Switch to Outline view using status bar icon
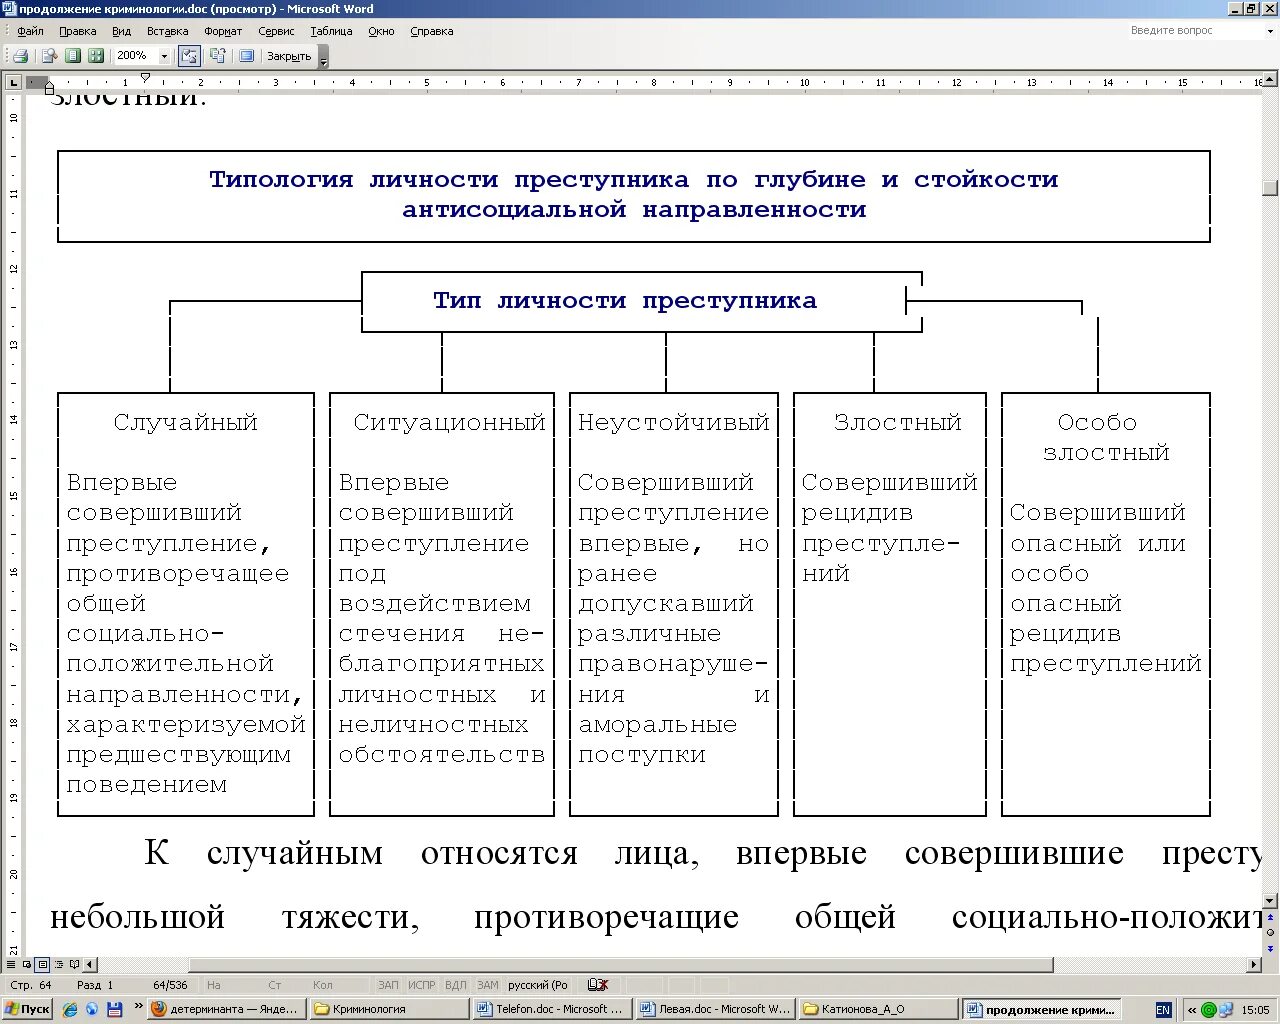Viewport: 1280px width, 1024px height. click(59, 965)
